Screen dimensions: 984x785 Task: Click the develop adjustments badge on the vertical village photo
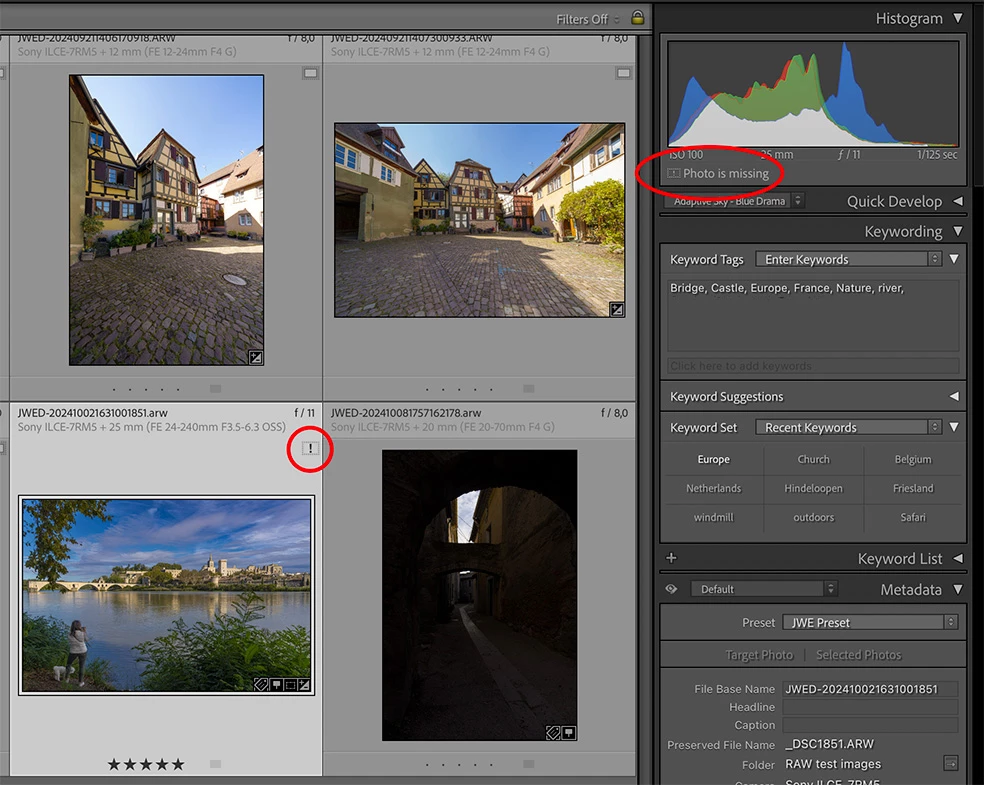(x=255, y=358)
